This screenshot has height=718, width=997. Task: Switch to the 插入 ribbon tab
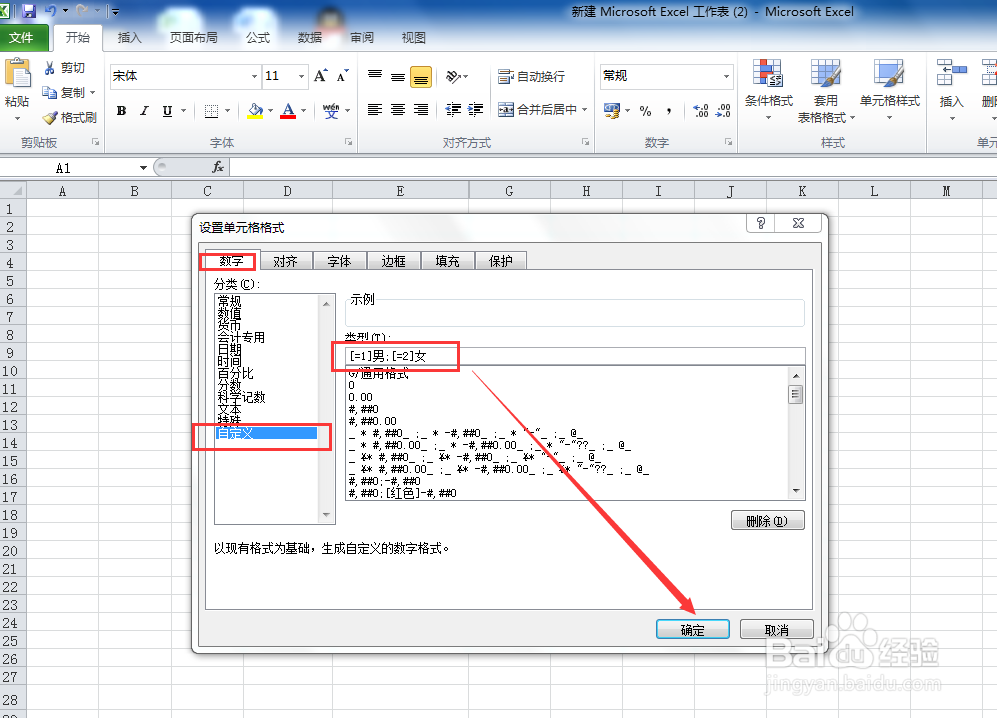[x=129, y=38]
